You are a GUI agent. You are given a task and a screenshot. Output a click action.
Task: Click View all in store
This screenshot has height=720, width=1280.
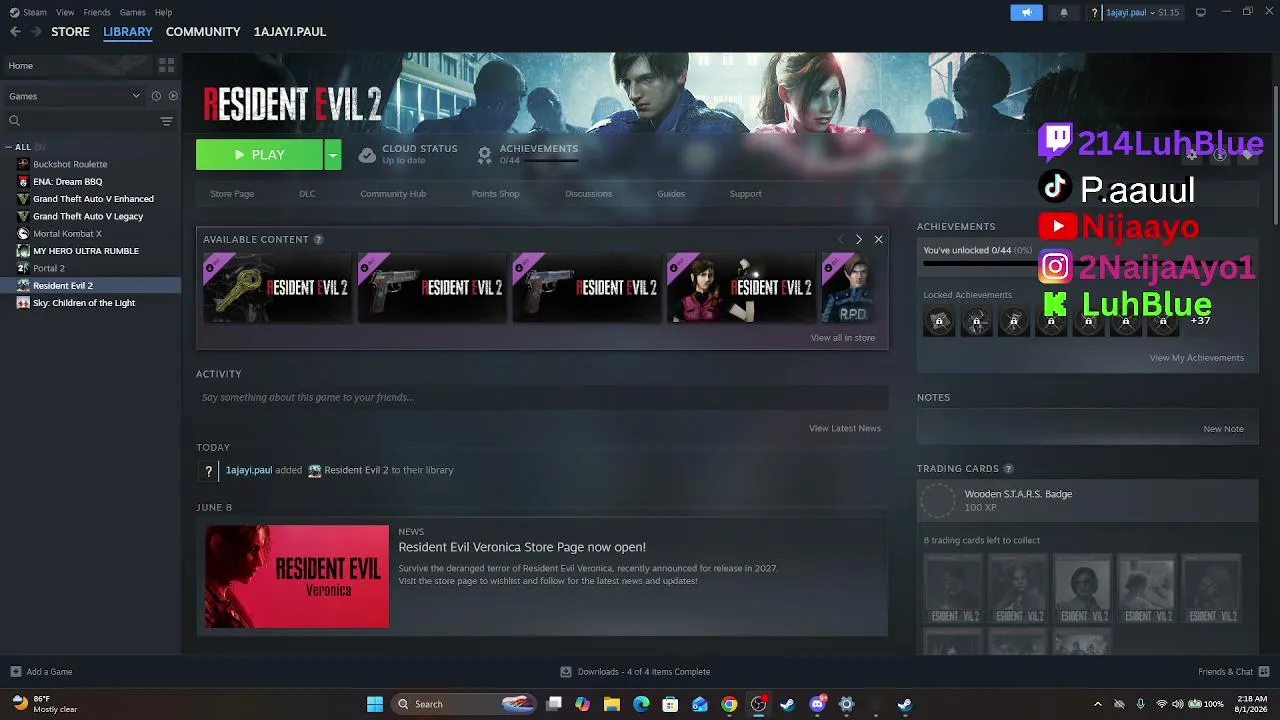point(843,338)
